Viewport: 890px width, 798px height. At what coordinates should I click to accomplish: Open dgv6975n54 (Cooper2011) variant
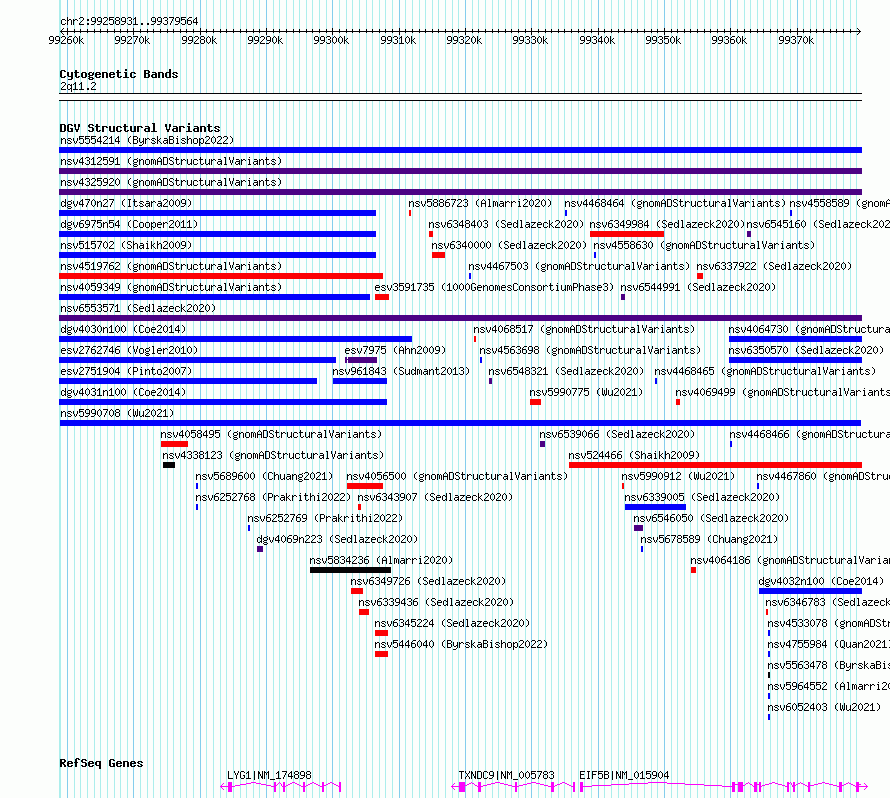pyautogui.click(x=129, y=224)
